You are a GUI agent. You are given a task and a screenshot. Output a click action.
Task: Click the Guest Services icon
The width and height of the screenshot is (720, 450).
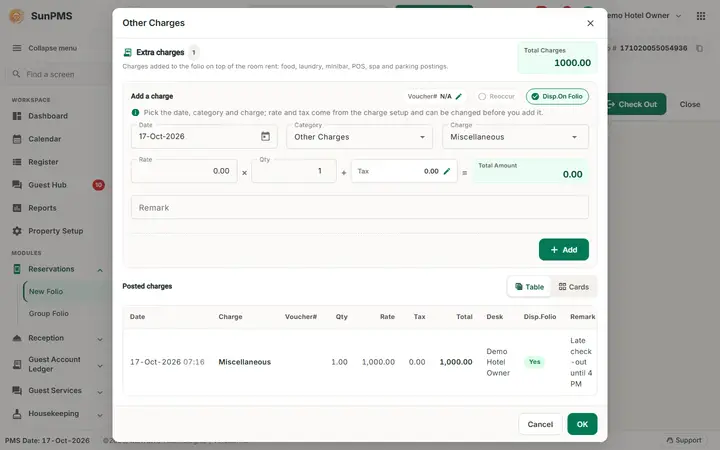17,390
